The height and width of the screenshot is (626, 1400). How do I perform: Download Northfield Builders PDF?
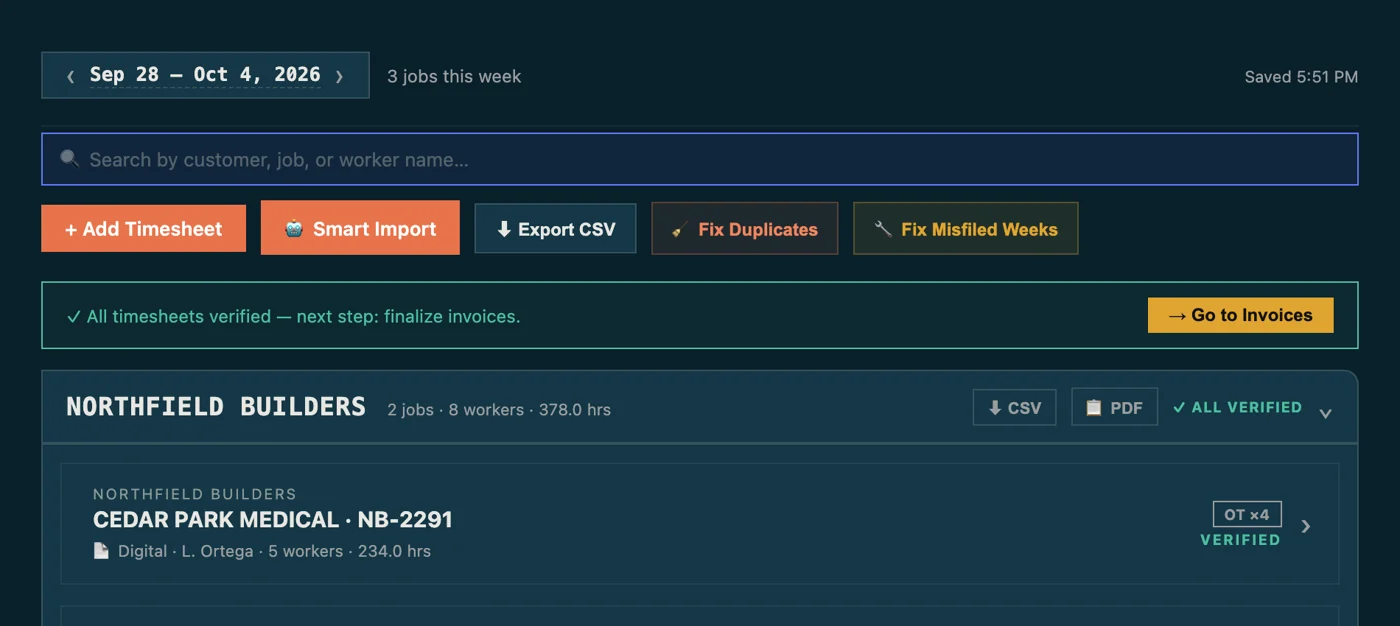pyautogui.click(x=1114, y=407)
